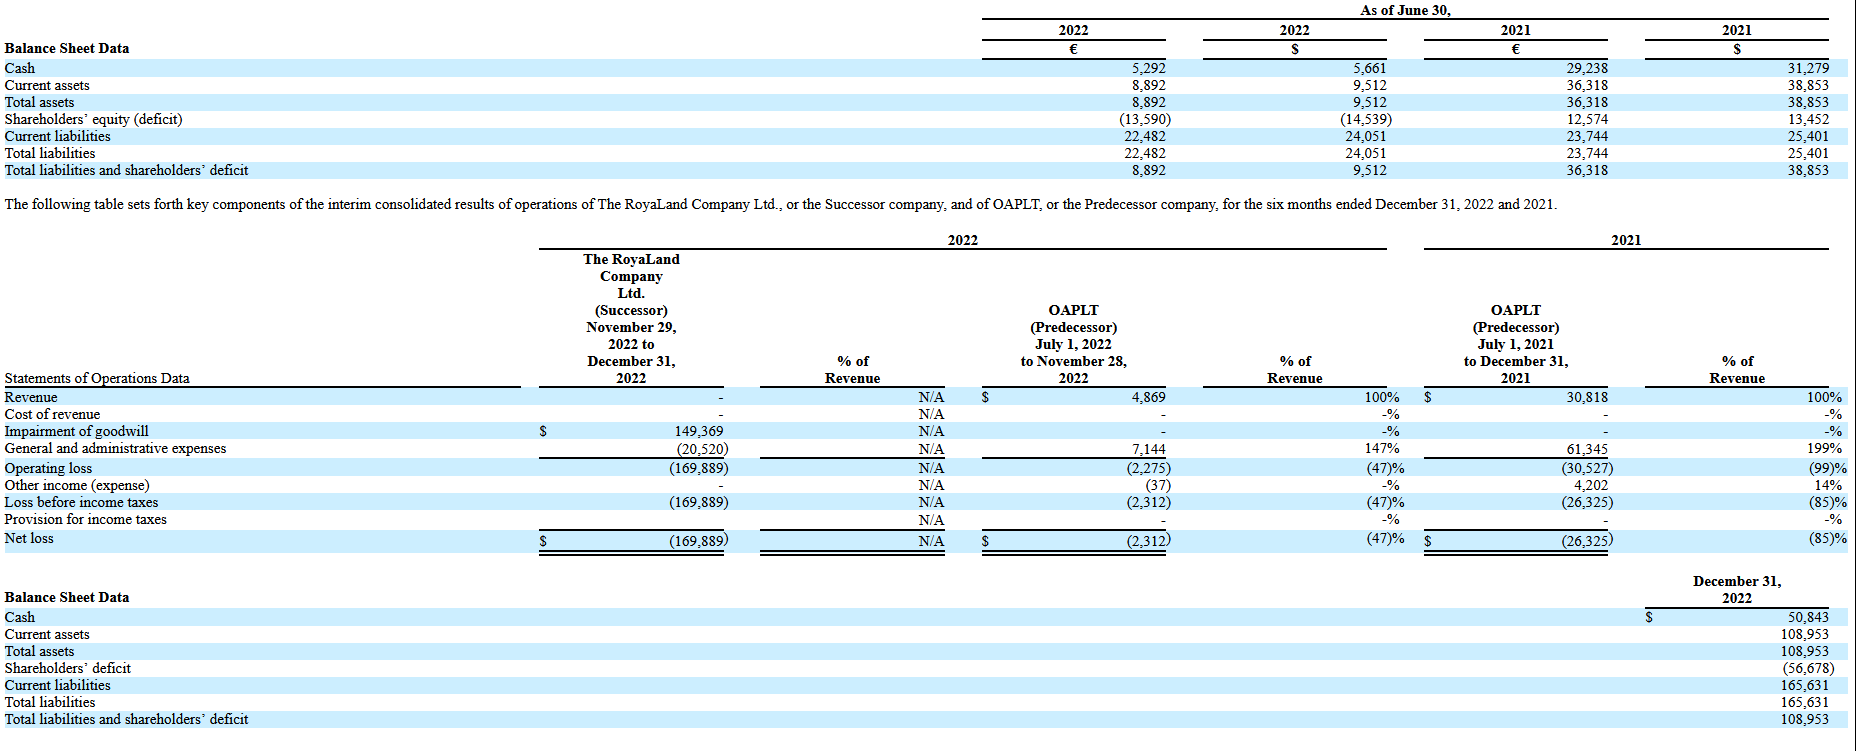Click the 'Impairment of goodwill' row label
Viewport: 1856px width, 751px height.
pyautogui.click(x=76, y=431)
